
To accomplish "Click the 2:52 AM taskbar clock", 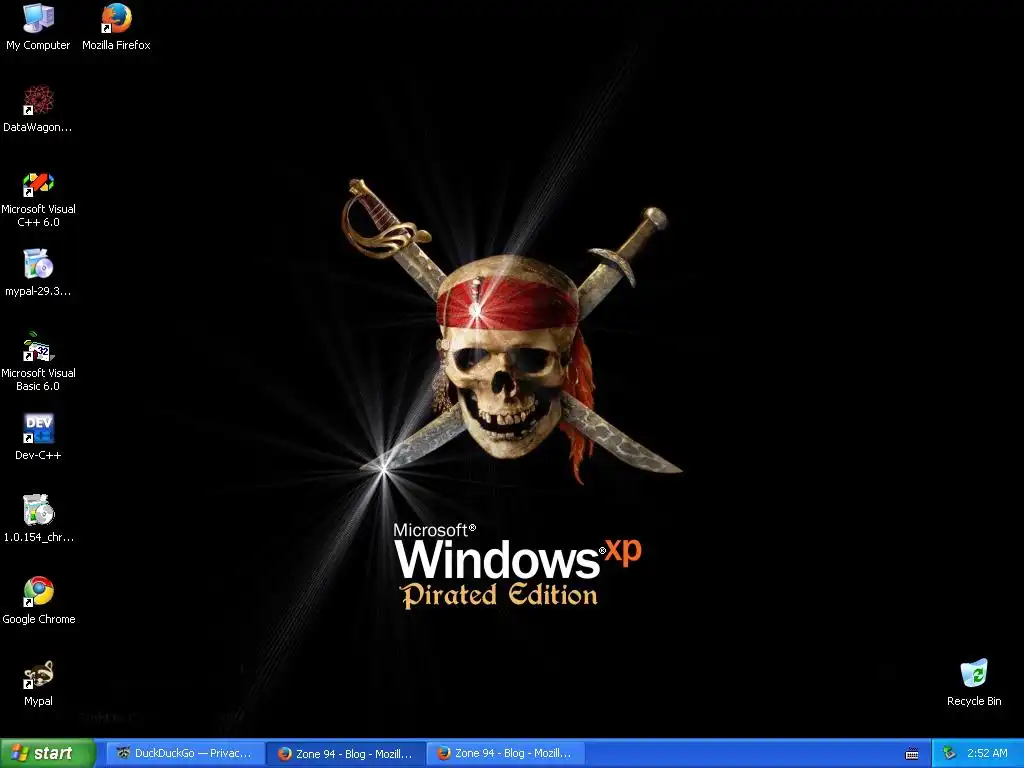I will point(987,754).
